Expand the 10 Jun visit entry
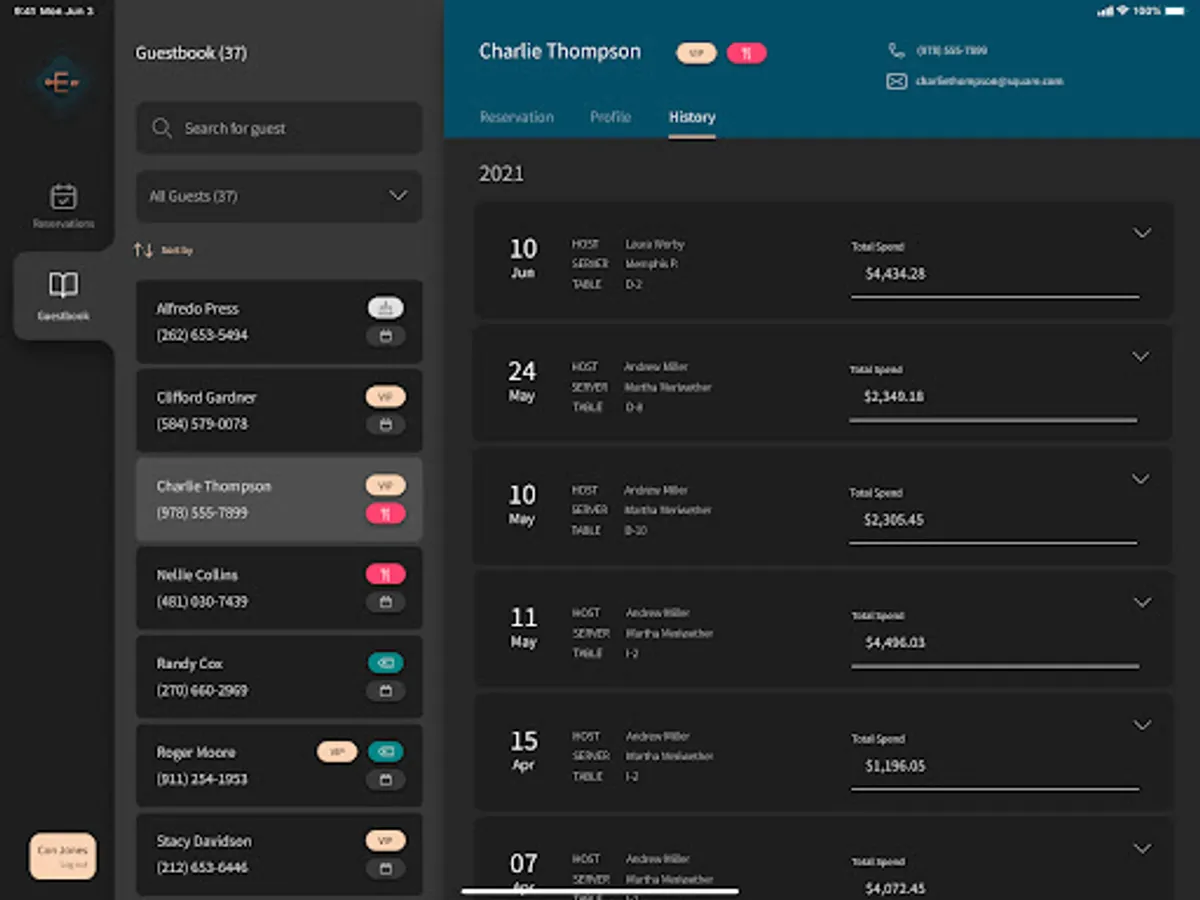Image resolution: width=1200 pixels, height=900 pixels. (x=1141, y=233)
